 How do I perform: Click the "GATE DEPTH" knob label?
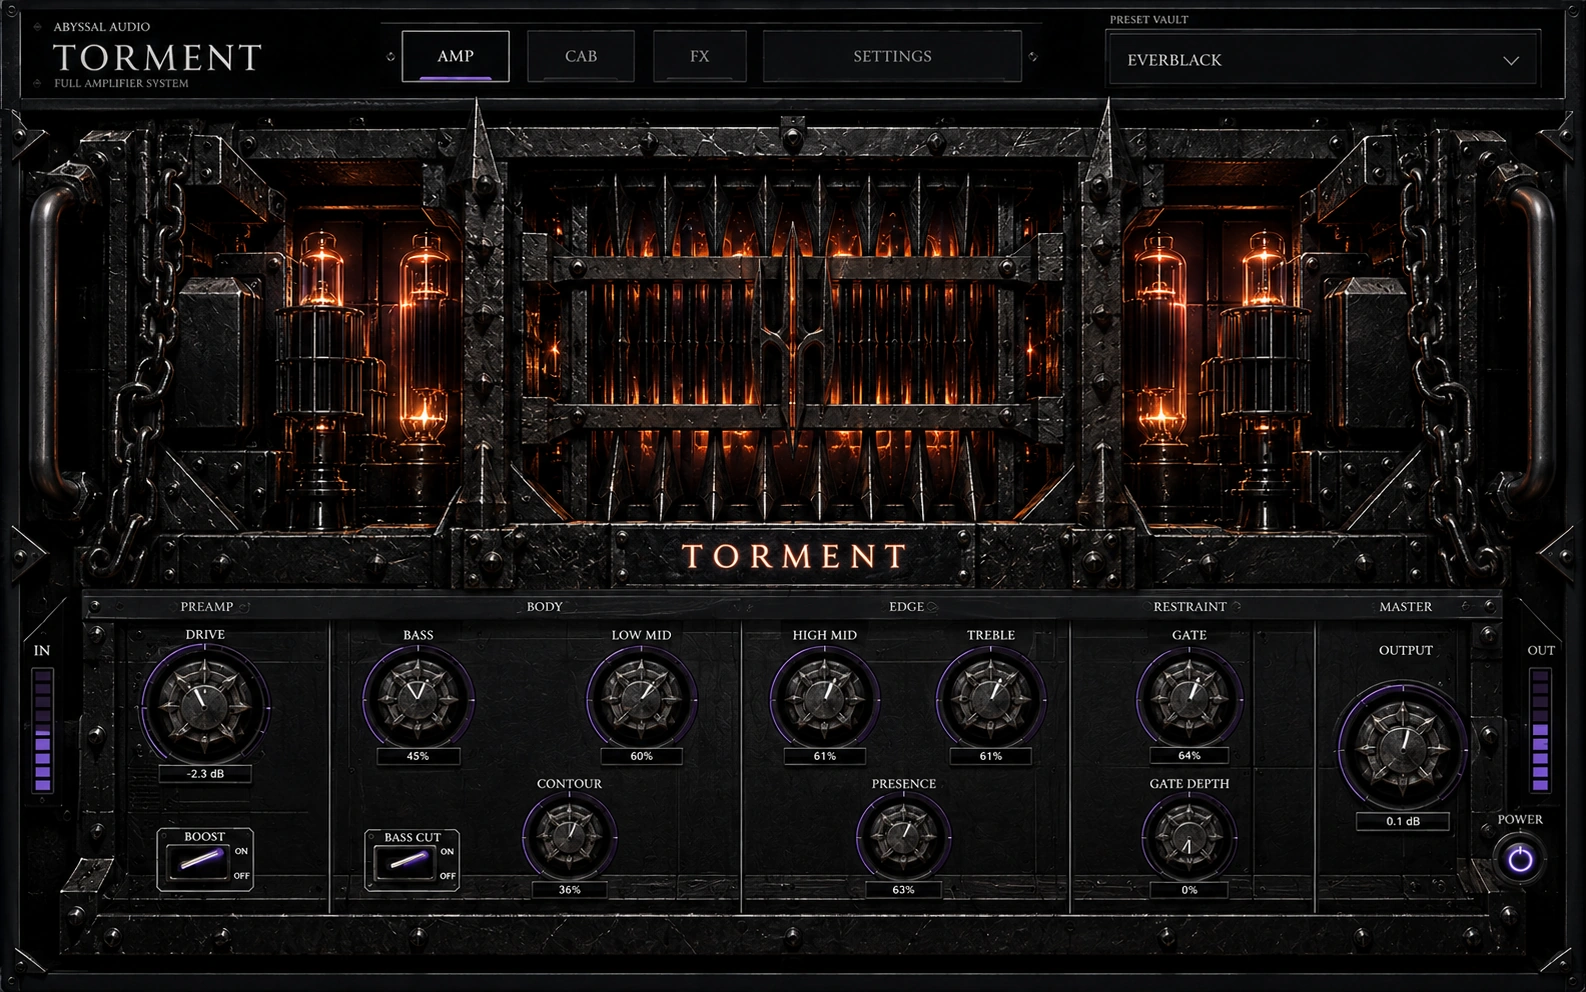tap(1189, 784)
